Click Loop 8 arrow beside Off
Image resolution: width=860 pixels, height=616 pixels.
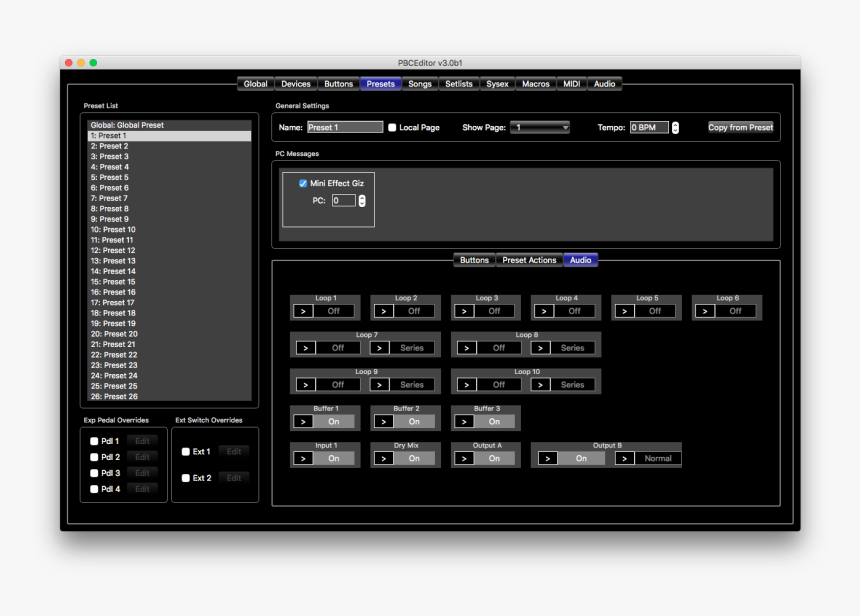click(x=467, y=348)
